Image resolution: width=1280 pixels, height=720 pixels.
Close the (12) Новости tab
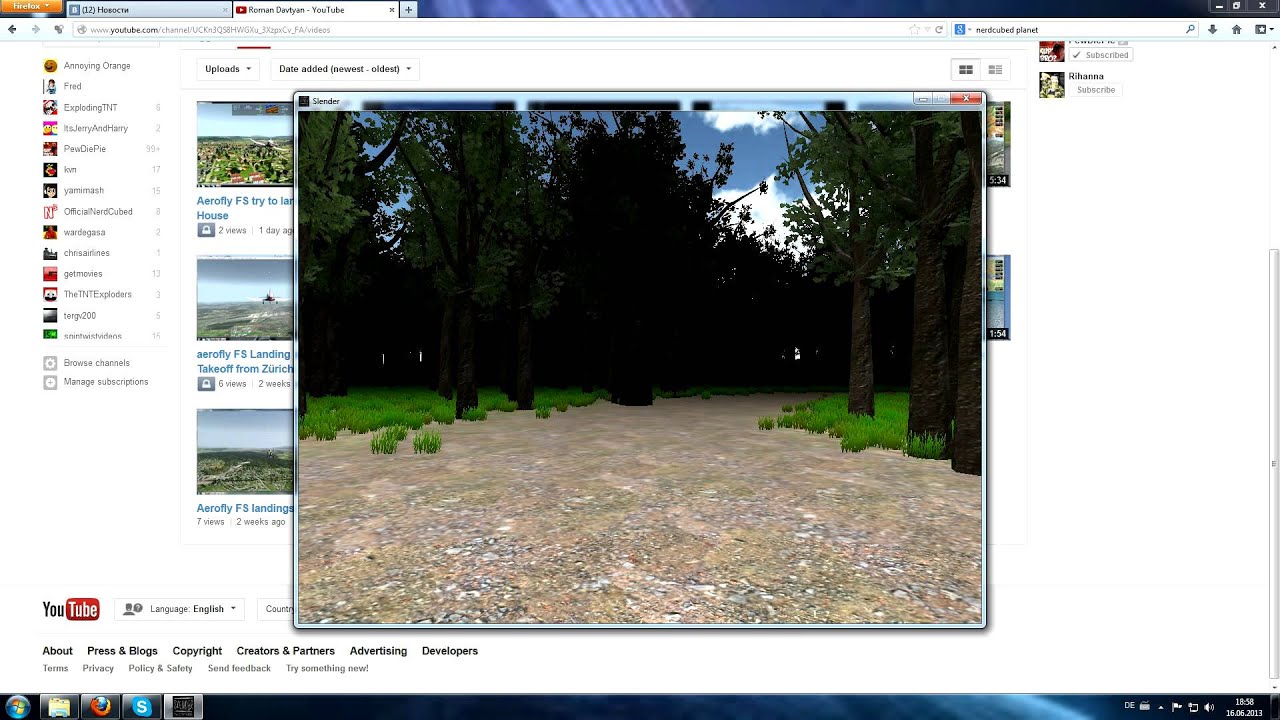click(224, 10)
